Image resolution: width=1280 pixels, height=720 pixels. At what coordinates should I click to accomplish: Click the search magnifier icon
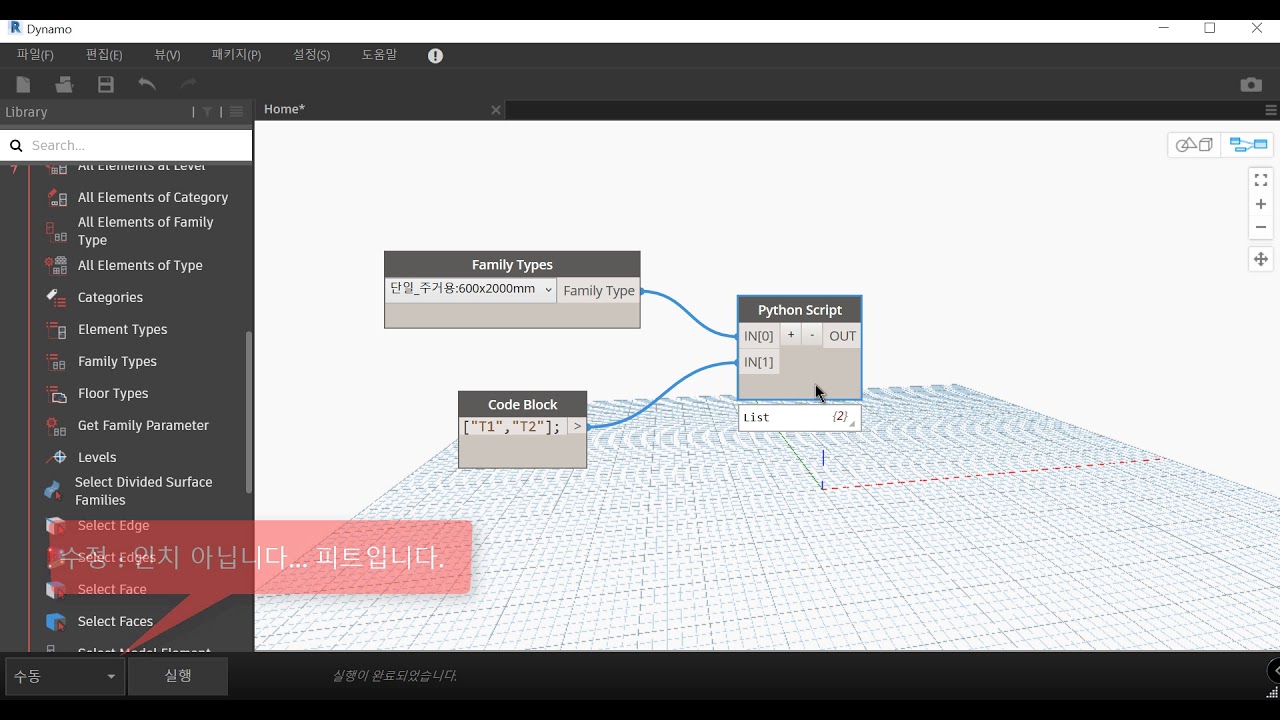pyautogui.click(x=16, y=145)
